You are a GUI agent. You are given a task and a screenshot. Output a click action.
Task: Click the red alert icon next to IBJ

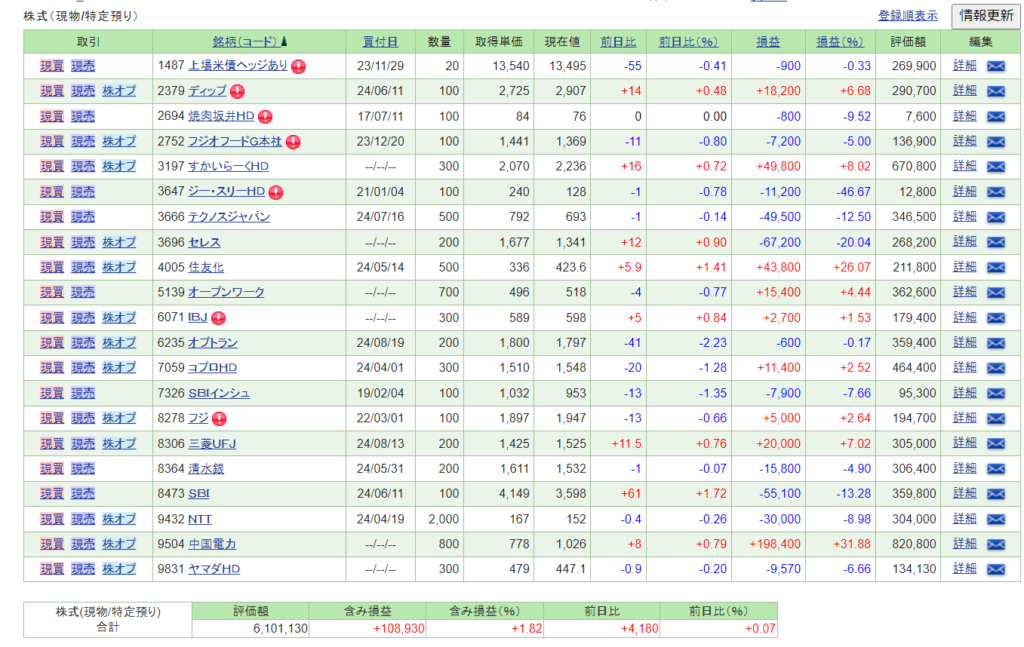tap(218, 318)
